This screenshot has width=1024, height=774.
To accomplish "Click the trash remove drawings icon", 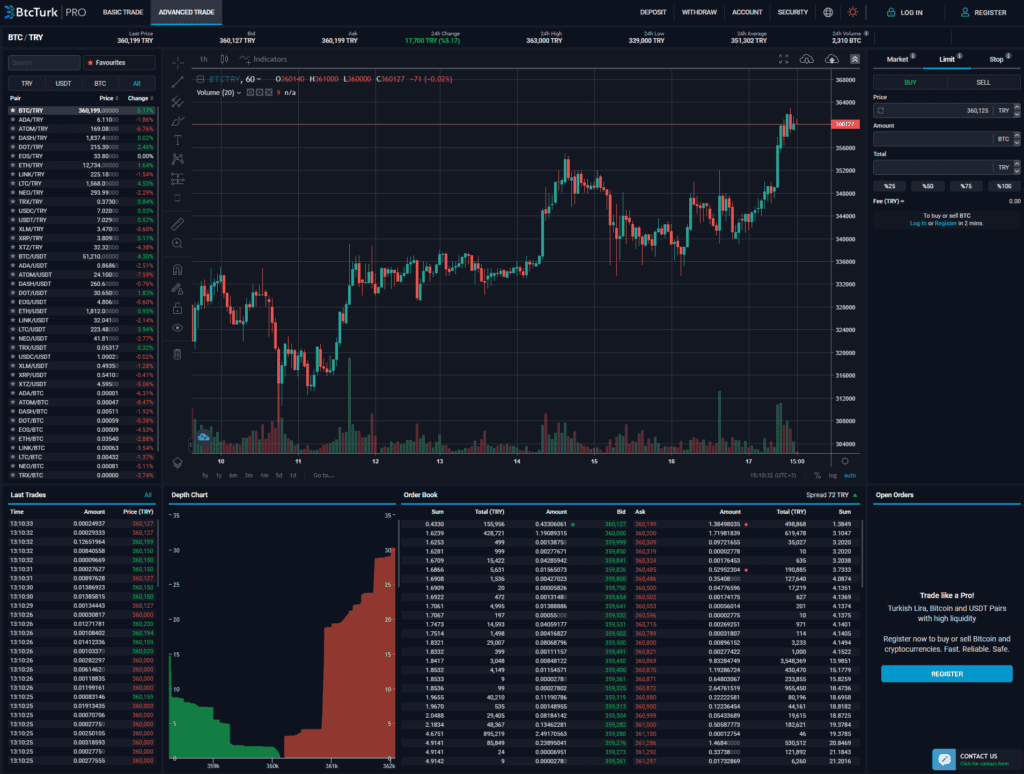I will [x=177, y=355].
